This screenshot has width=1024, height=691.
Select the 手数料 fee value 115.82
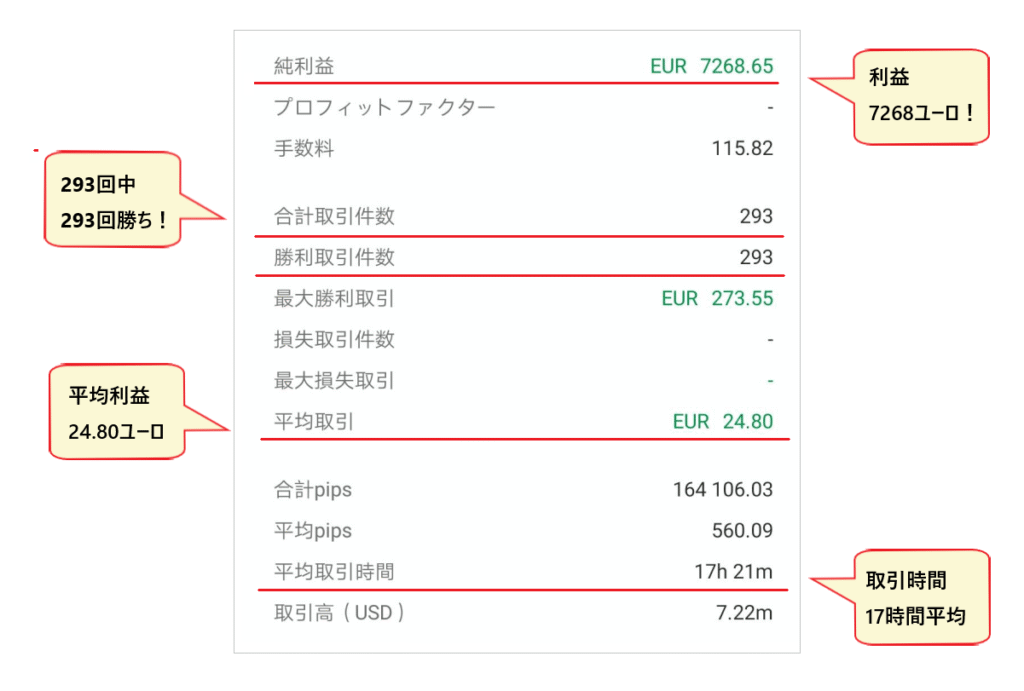(x=741, y=149)
